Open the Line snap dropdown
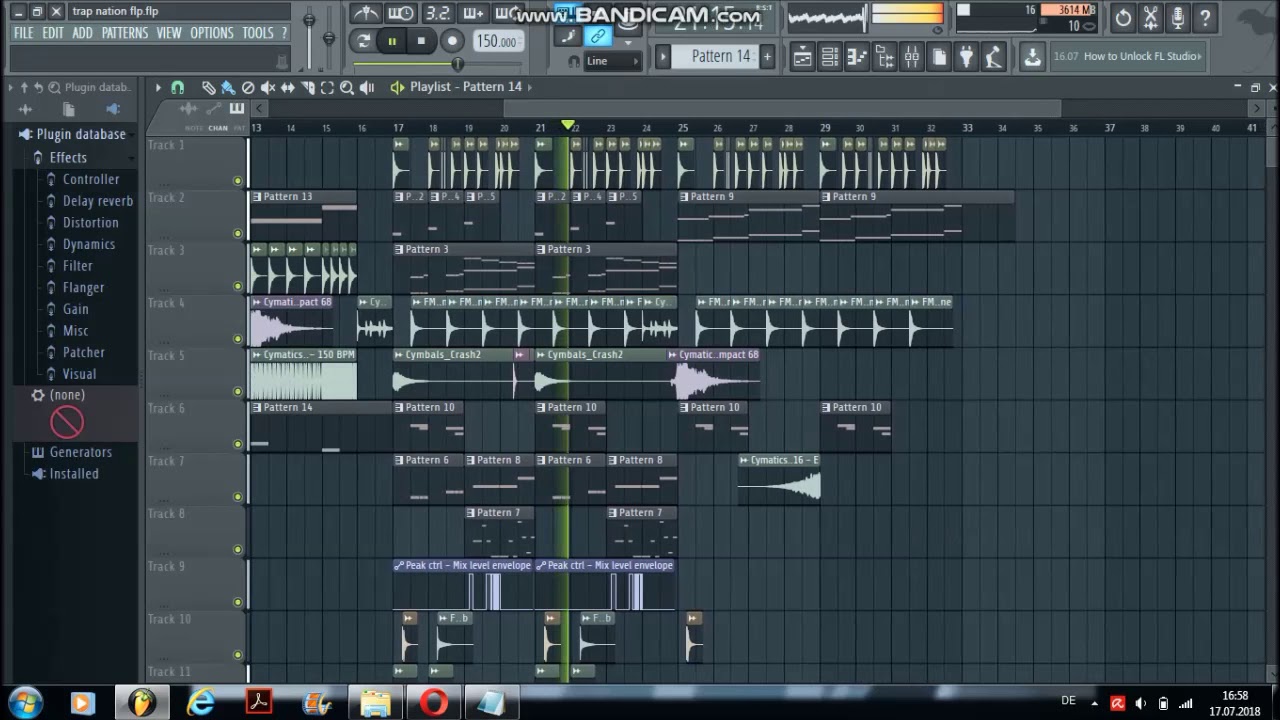Screen dimensions: 1280x720 pyautogui.click(x=612, y=61)
